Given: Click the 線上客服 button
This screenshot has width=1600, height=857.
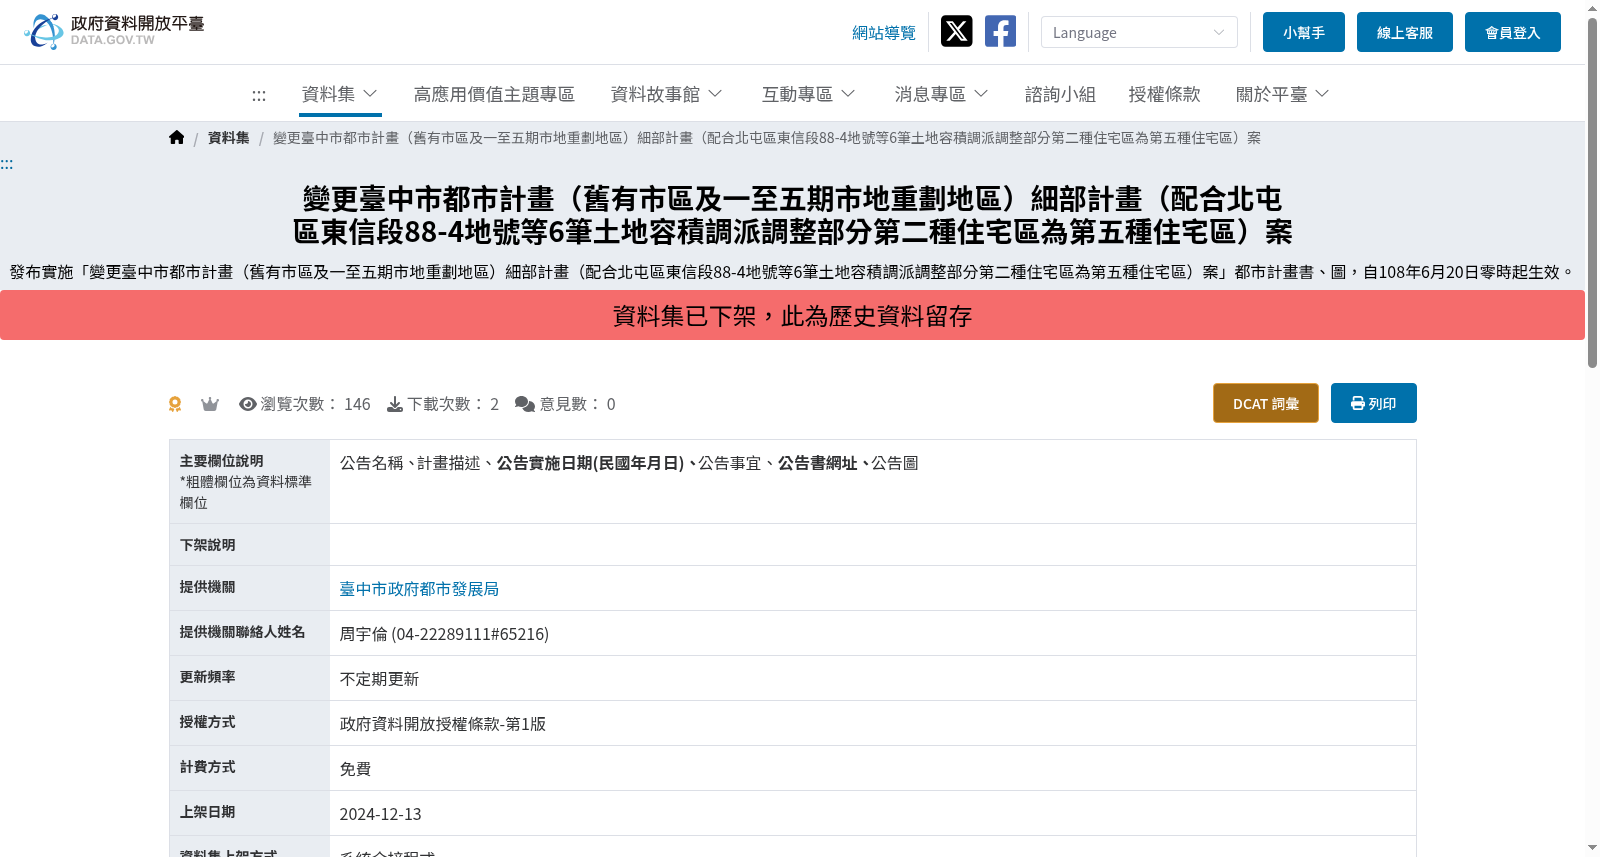Looking at the screenshot, I should (x=1405, y=32).
